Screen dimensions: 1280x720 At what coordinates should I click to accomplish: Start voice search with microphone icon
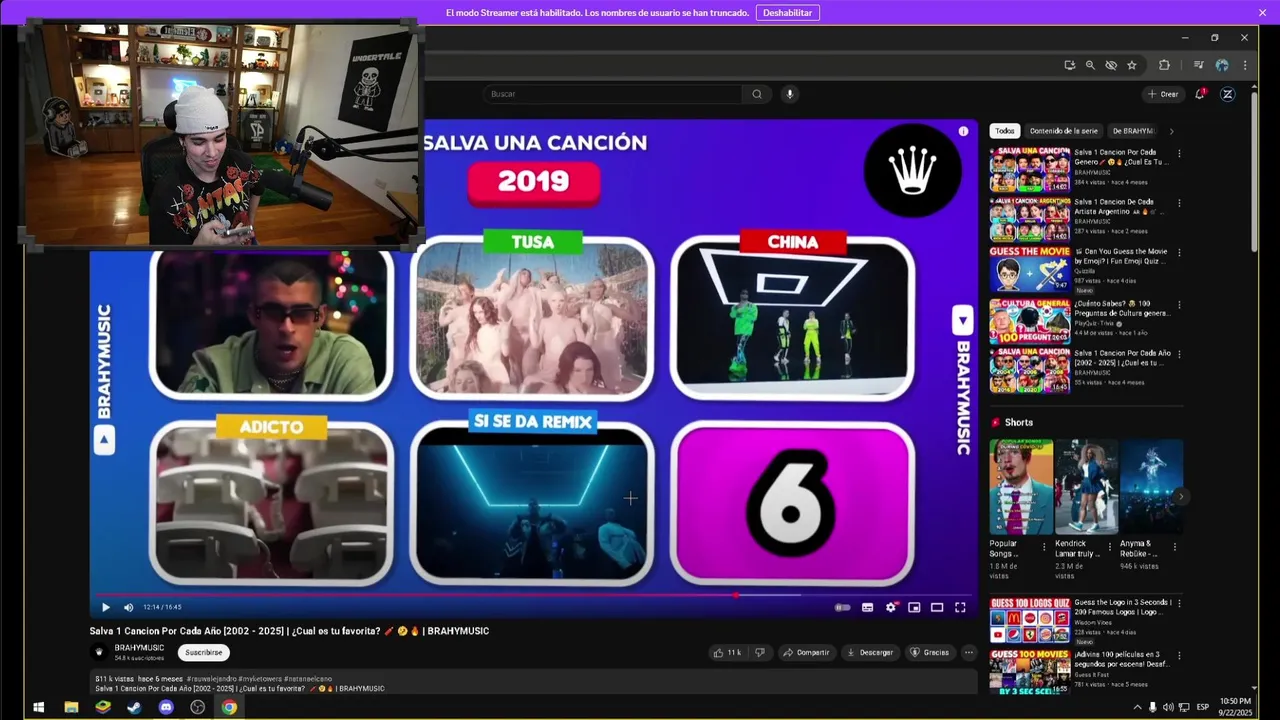click(x=790, y=94)
